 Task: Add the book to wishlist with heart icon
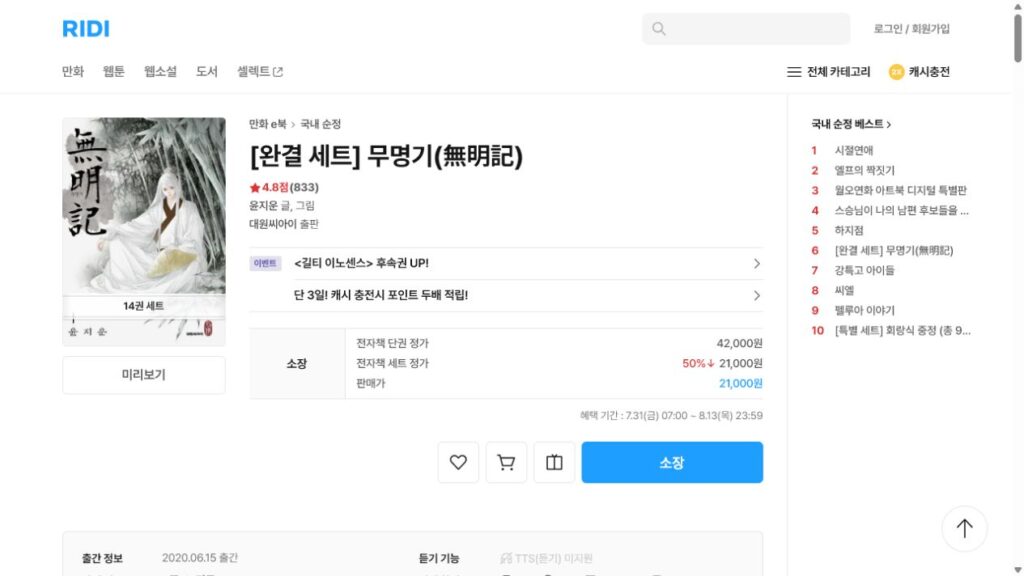coord(458,462)
